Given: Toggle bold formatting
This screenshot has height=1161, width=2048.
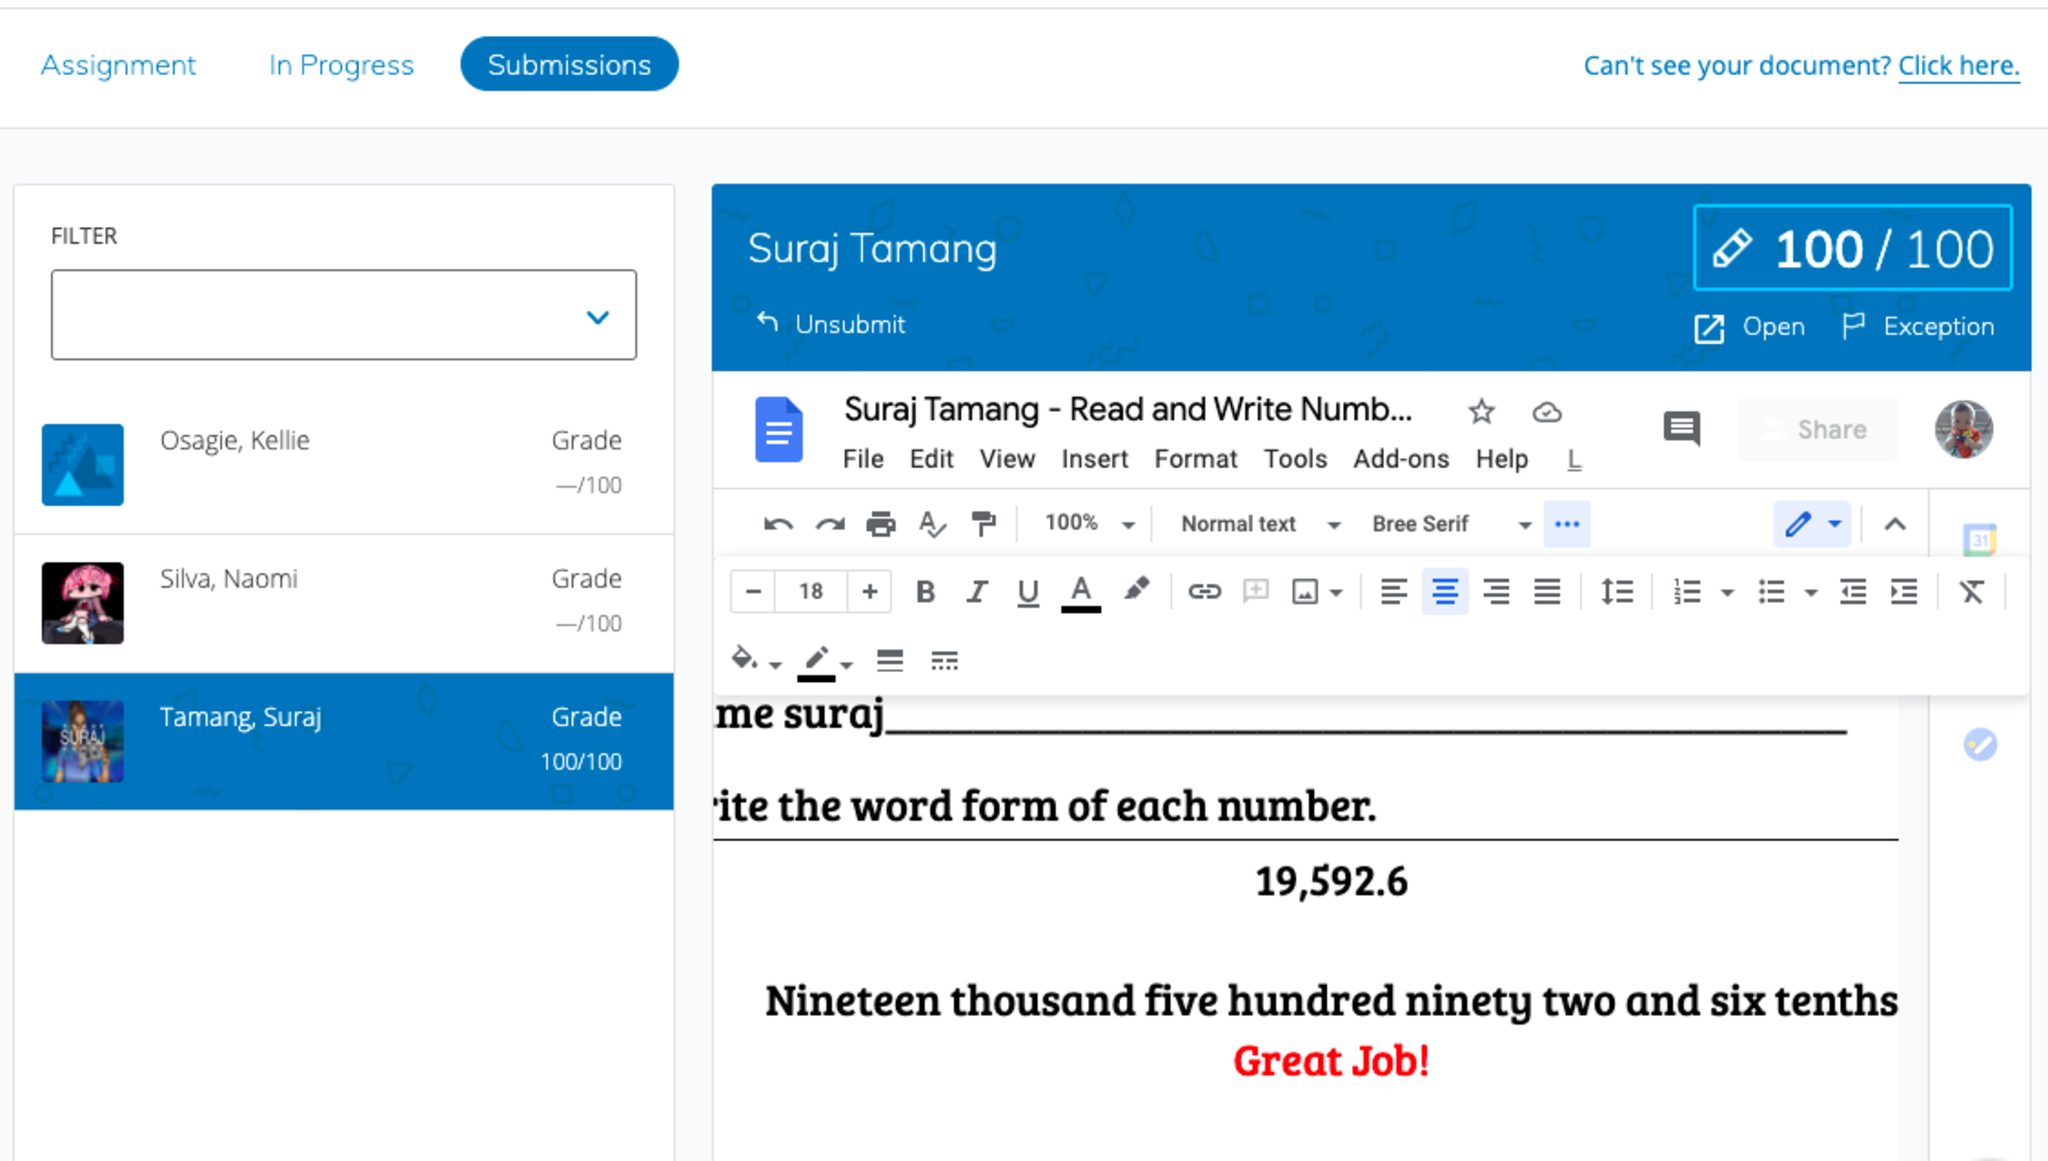Looking at the screenshot, I should pos(925,592).
